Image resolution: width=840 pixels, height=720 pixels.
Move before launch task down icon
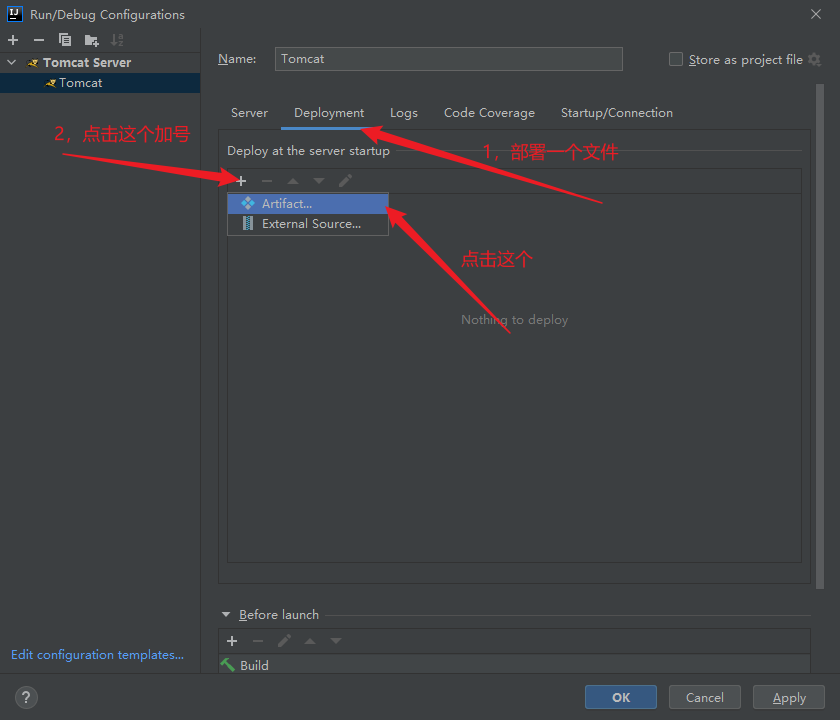pyautogui.click(x=336, y=641)
